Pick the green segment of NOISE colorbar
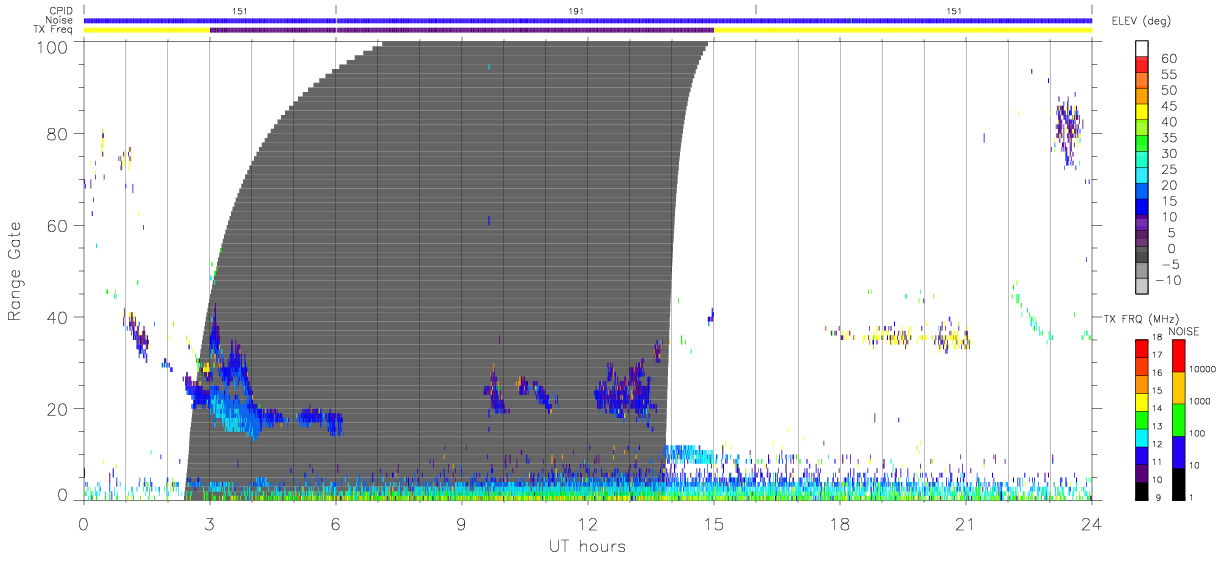 point(1178,419)
